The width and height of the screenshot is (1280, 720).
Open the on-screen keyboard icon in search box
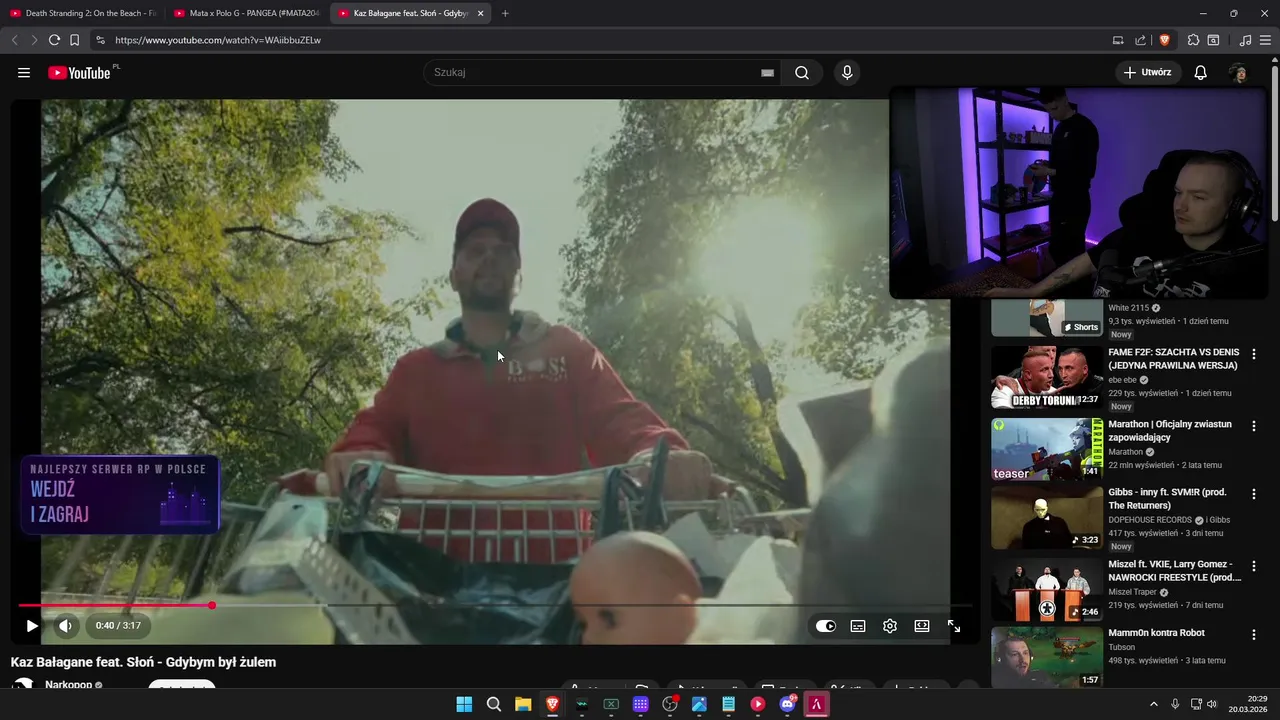pos(767,72)
